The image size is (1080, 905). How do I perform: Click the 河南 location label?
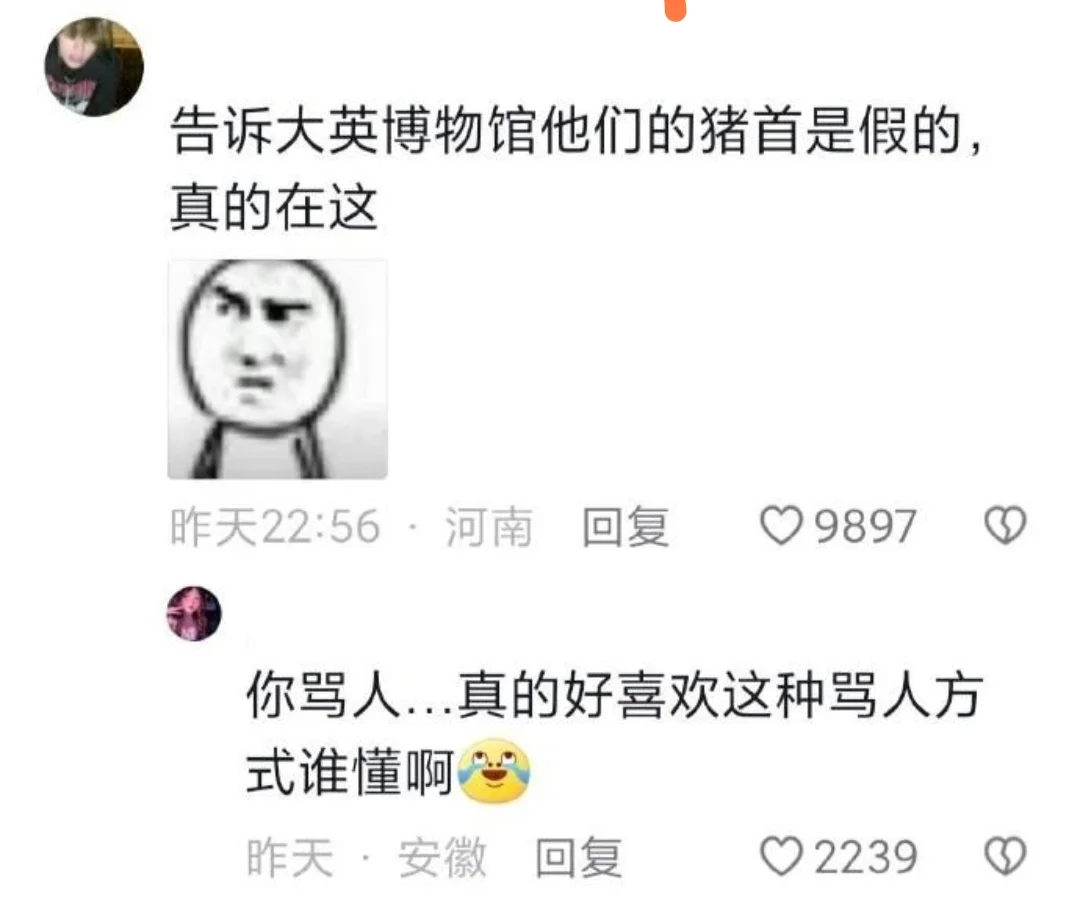(x=489, y=527)
